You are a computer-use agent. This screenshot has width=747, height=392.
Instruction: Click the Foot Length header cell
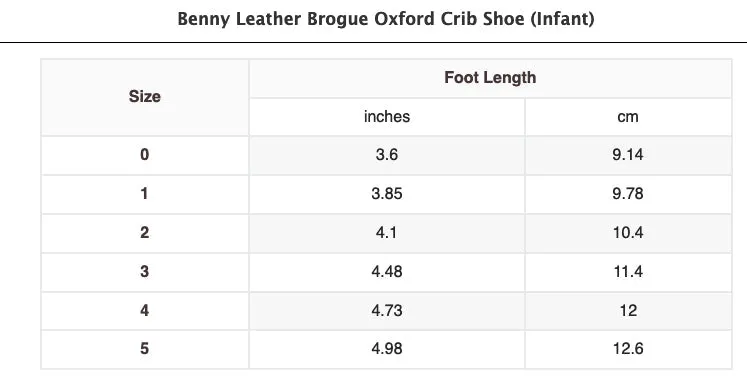pos(490,78)
